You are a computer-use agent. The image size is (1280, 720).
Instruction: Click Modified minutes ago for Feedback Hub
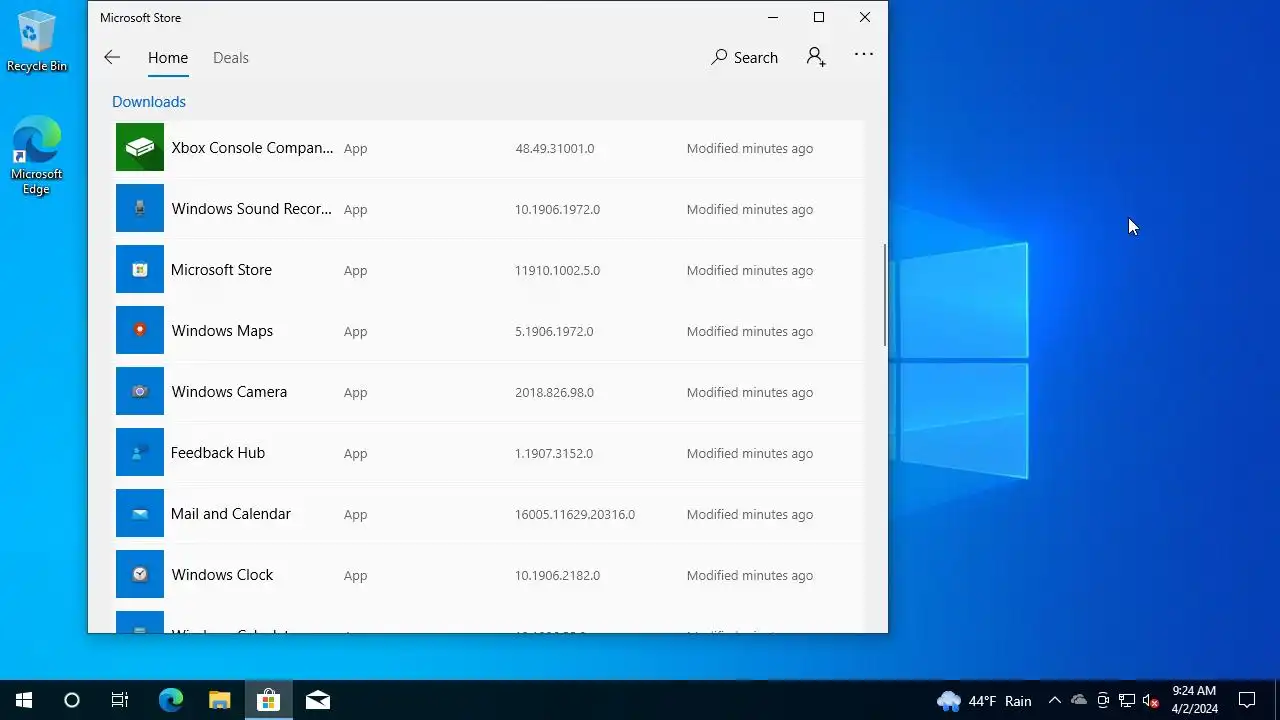(750, 454)
